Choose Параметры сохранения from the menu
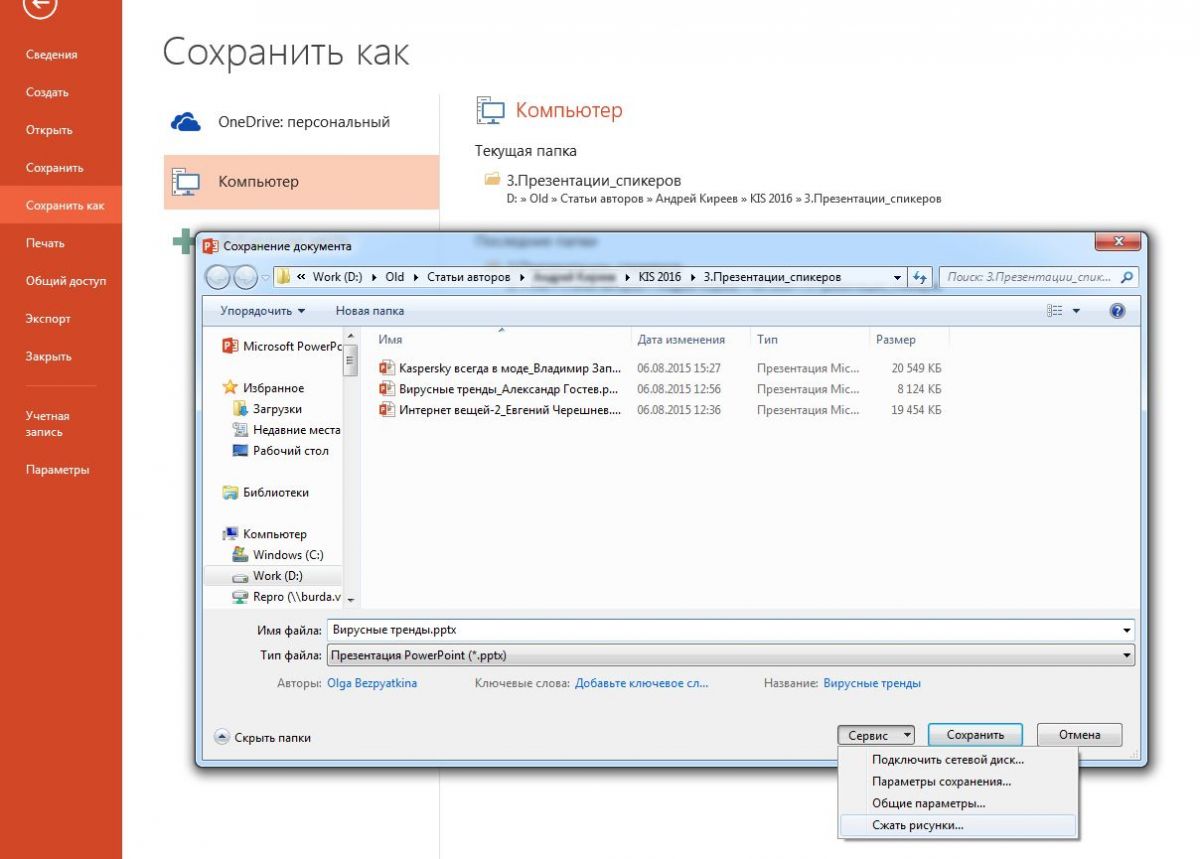Screen dimensions: 1200x859 click(x=941, y=781)
